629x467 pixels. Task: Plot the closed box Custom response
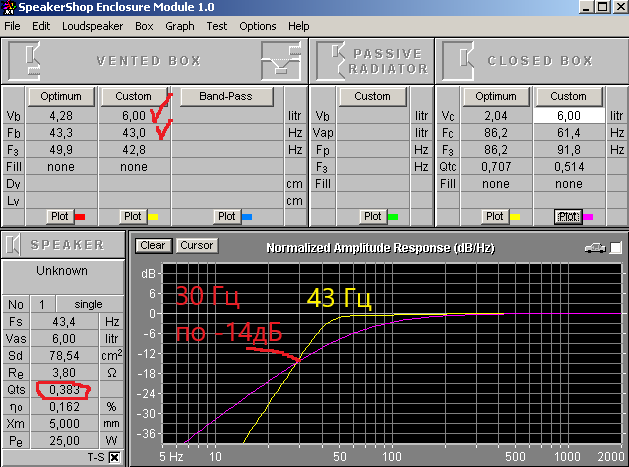click(x=568, y=217)
